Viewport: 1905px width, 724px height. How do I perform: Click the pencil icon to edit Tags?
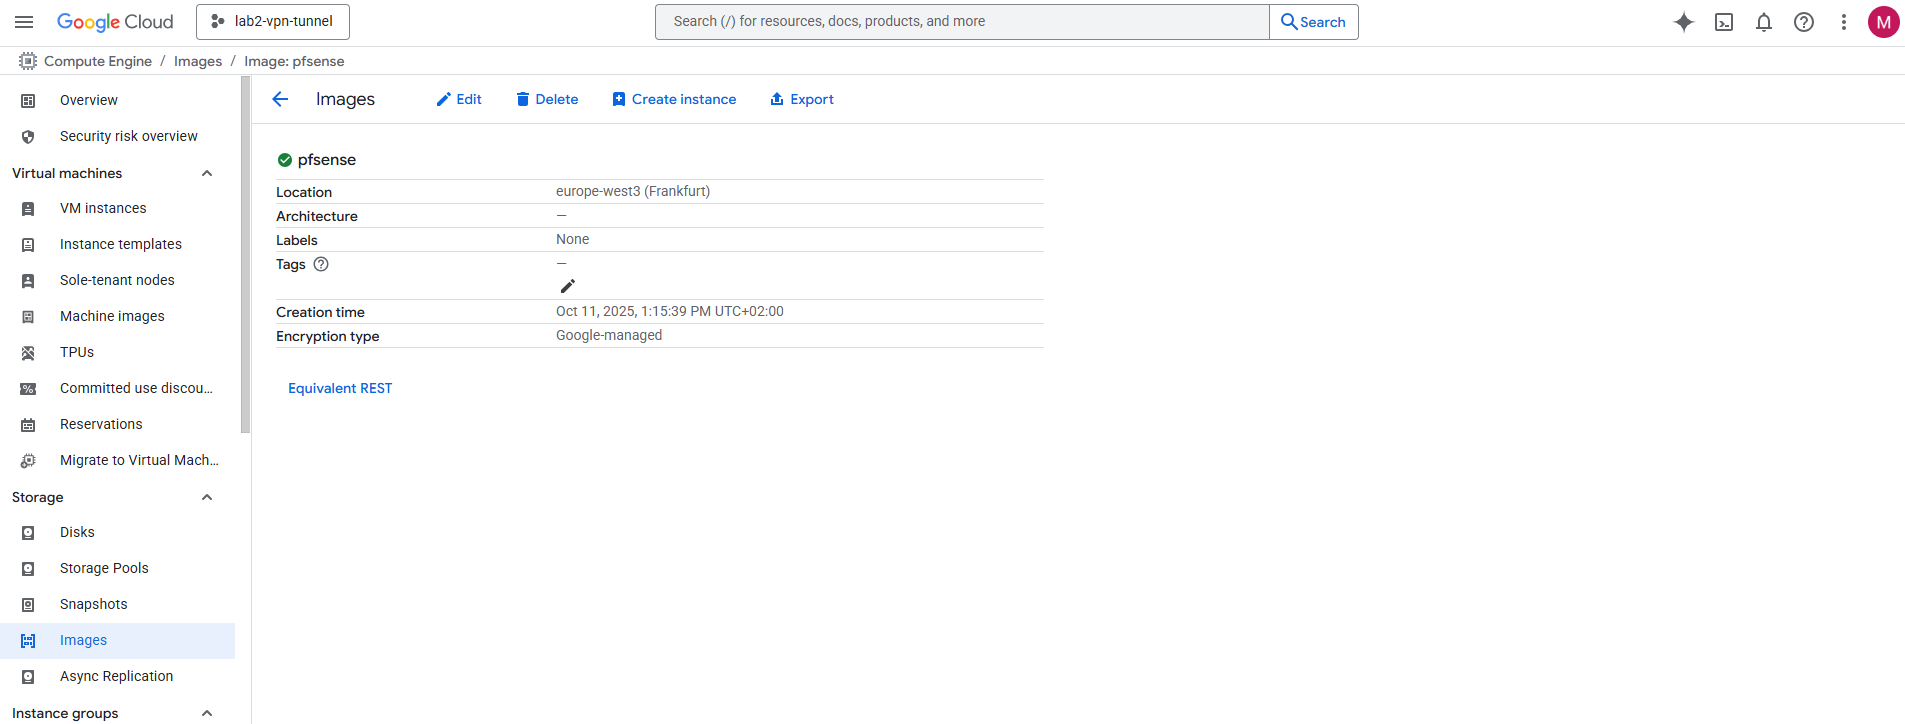click(568, 286)
